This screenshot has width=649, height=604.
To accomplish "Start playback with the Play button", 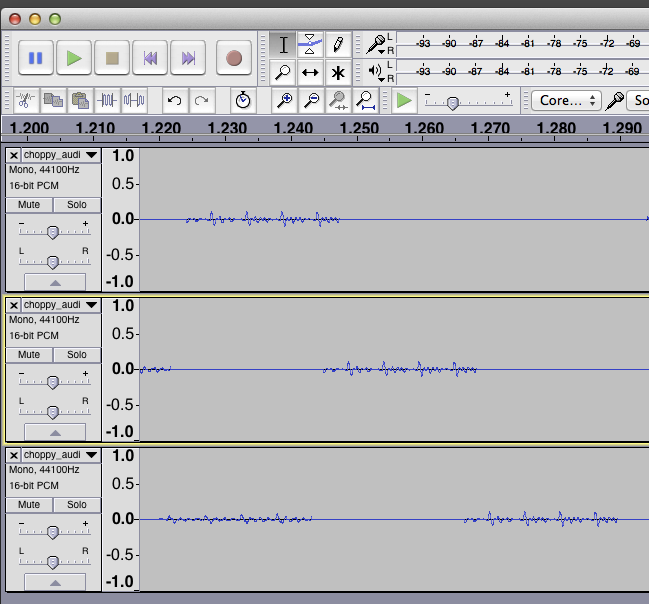I will click(x=74, y=58).
